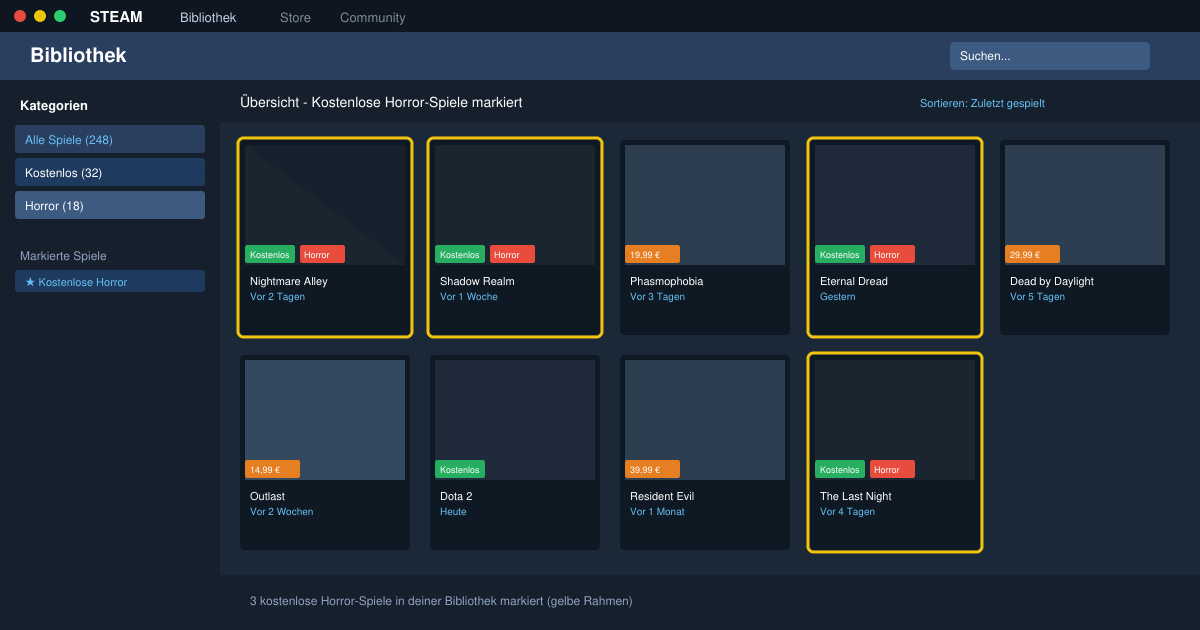This screenshot has height=630, width=1200.
Task: Open the Eternal Dread cover thumbnail
Action: pyautogui.click(x=895, y=205)
